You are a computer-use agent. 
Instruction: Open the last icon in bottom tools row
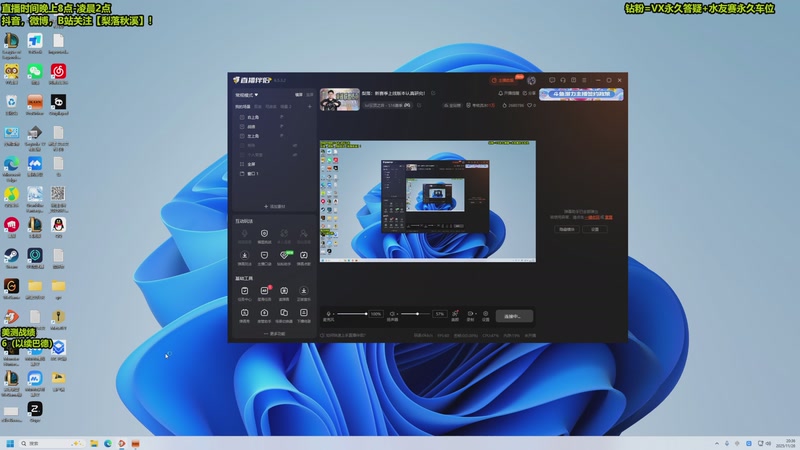(x=304, y=312)
